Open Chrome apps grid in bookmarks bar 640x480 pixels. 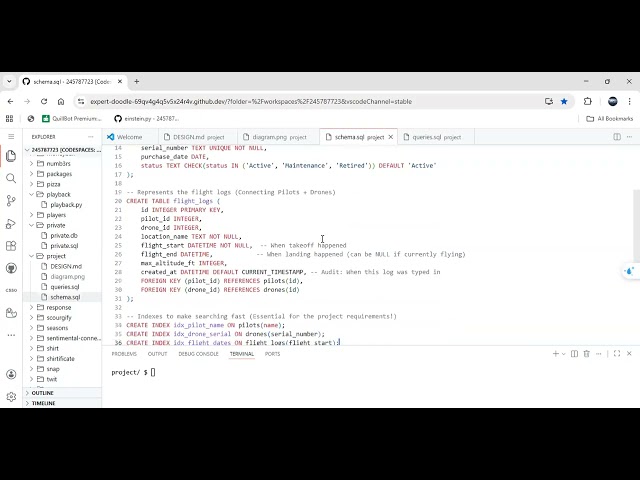coord(9,118)
